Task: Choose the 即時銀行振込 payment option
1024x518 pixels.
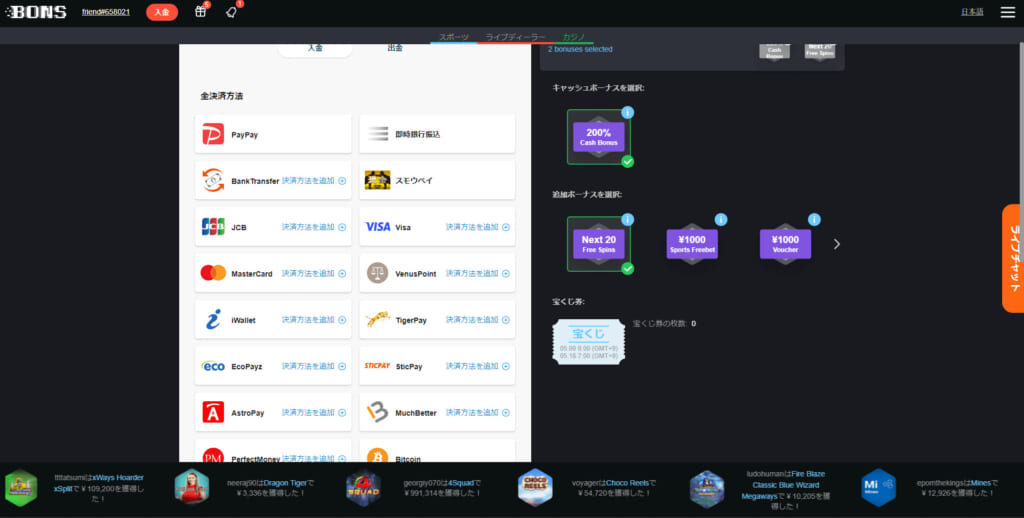Action: 437,134
